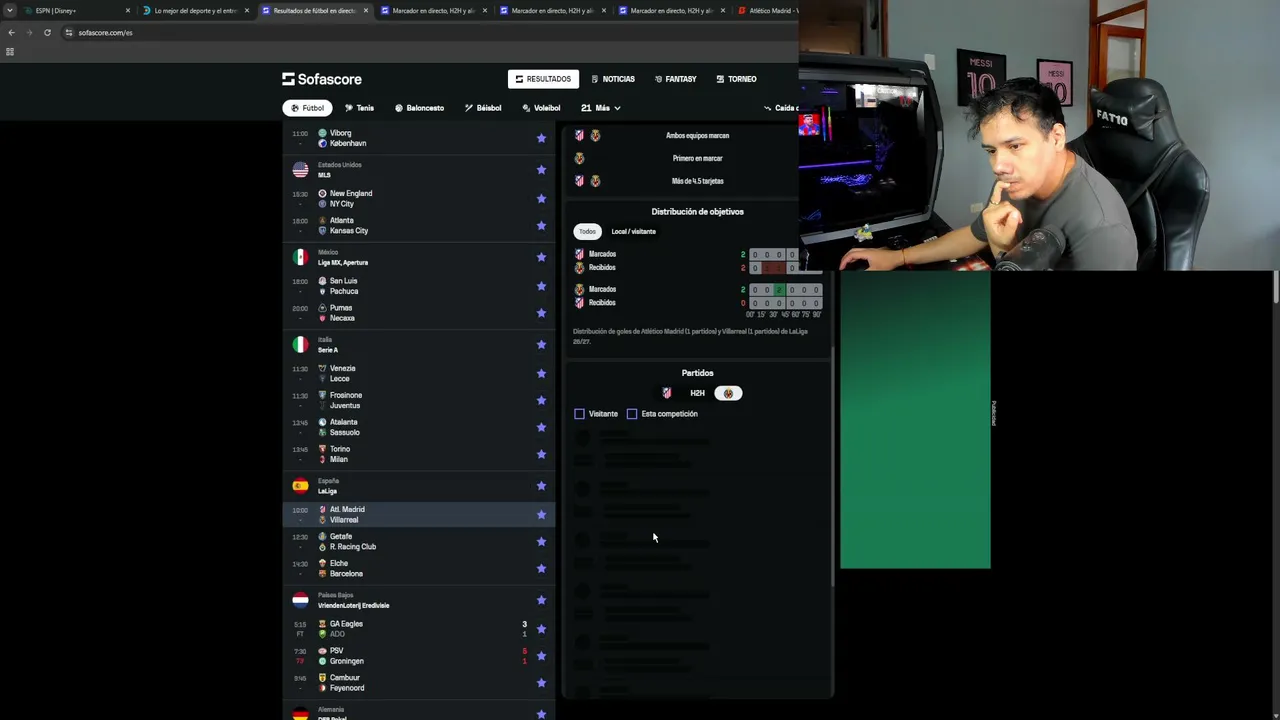The image size is (1280, 720).
Task: Switch to the ESPN | Disney+ browser tab
Action: point(75,11)
